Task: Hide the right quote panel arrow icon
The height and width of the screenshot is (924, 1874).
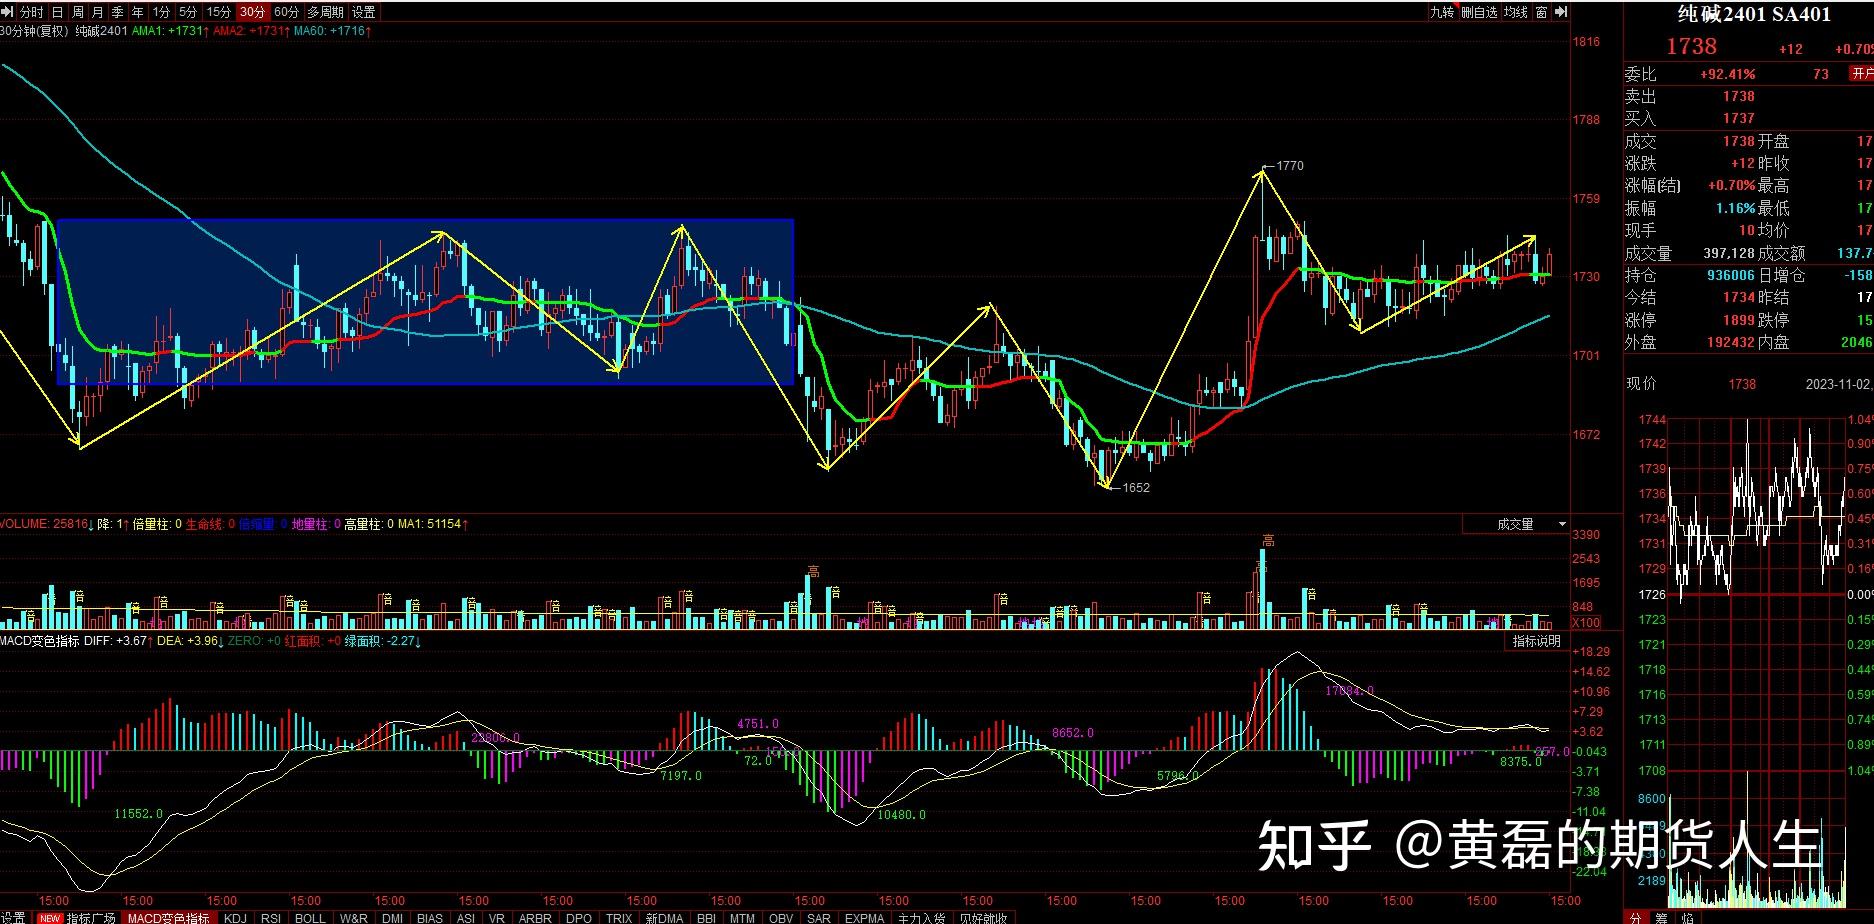Action: click(x=1561, y=12)
